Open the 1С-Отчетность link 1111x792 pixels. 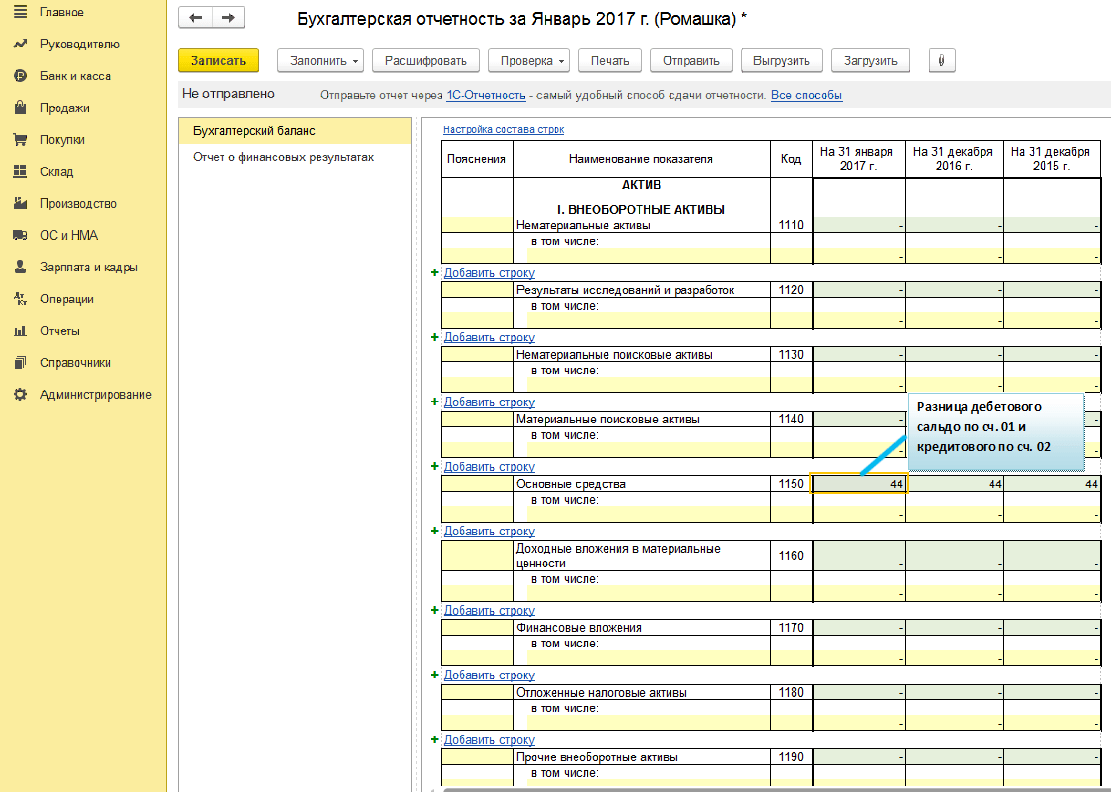point(485,96)
